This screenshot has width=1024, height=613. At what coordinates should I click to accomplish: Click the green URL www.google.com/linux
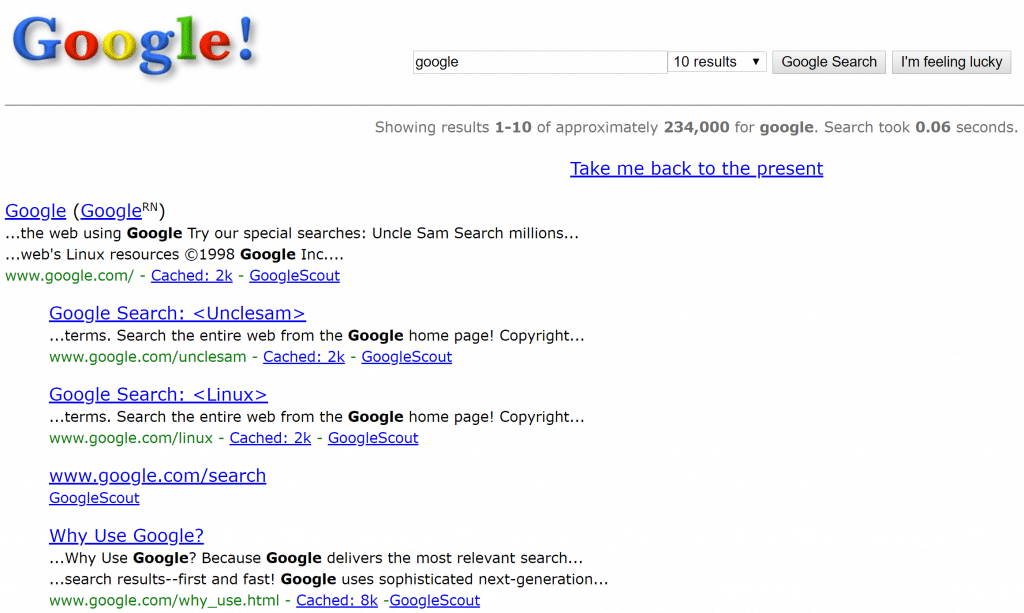[131, 438]
